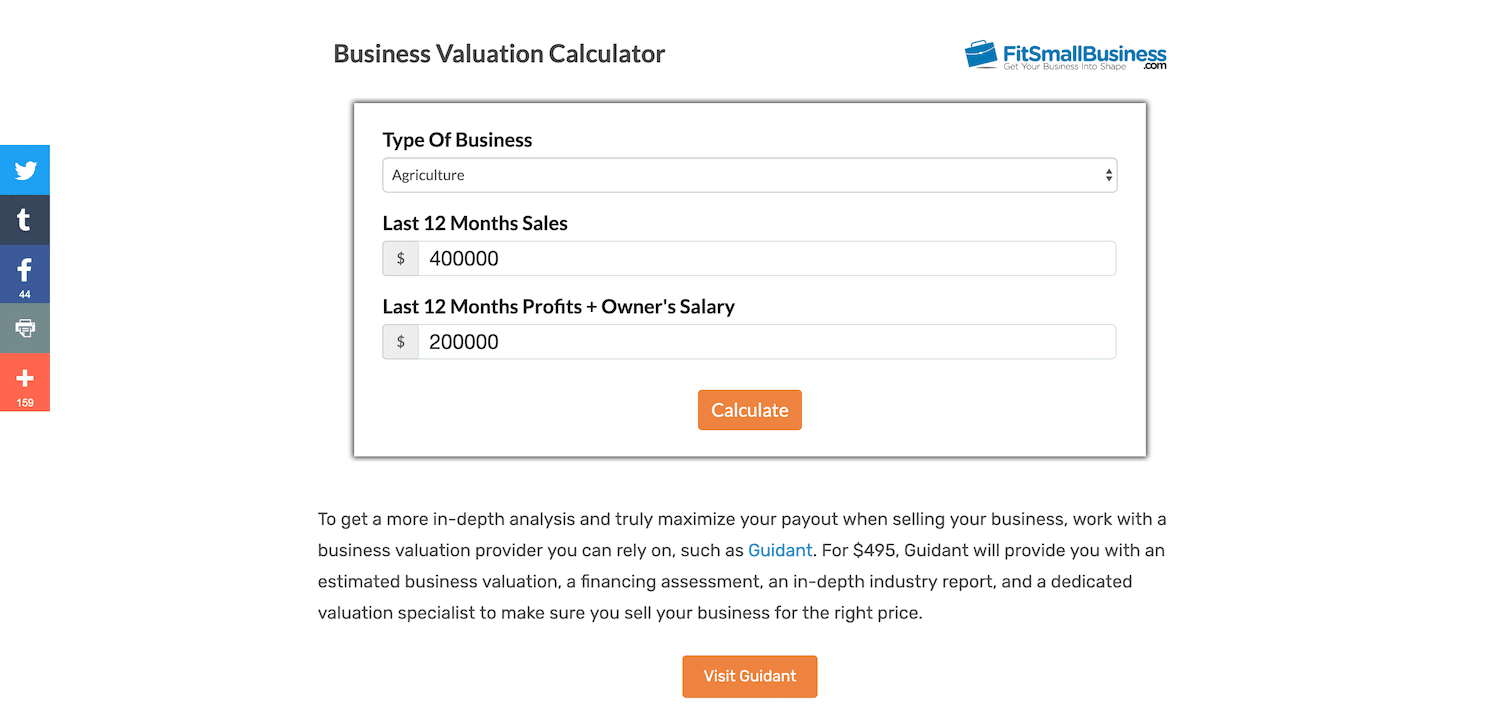Share the page on Twitter
Screen dimensions: 1500x722
coord(25,169)
